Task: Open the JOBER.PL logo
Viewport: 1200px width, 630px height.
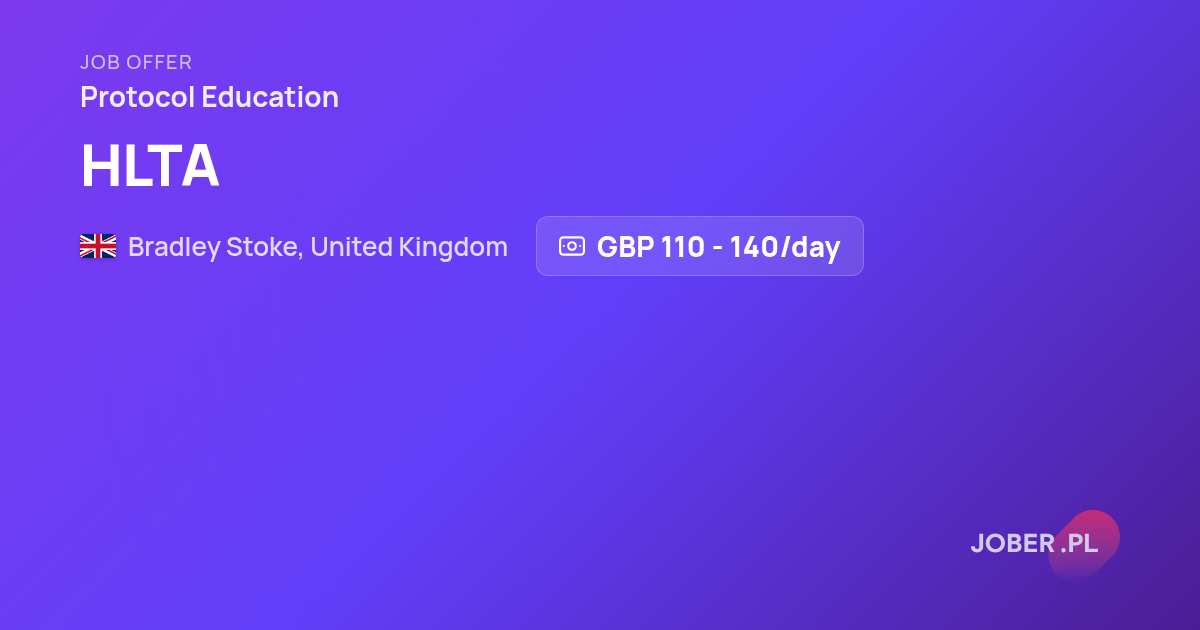Action: point(1035,544)
